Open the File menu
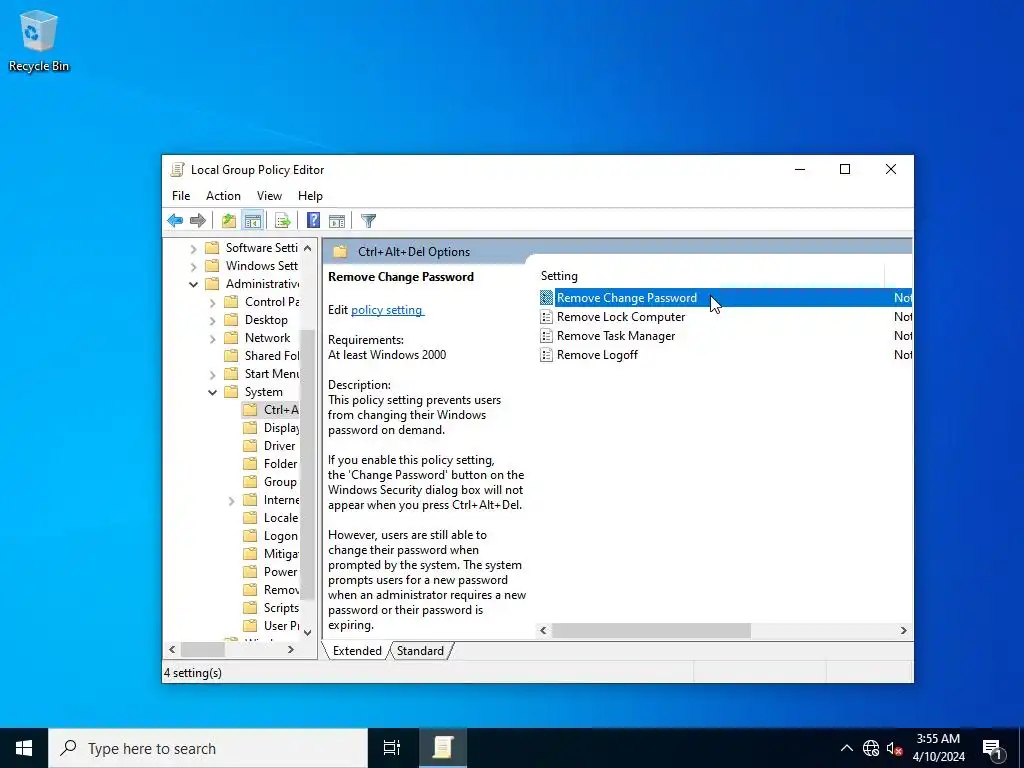Viewport: 1024px width, 768px height. [x=181, y=196]
